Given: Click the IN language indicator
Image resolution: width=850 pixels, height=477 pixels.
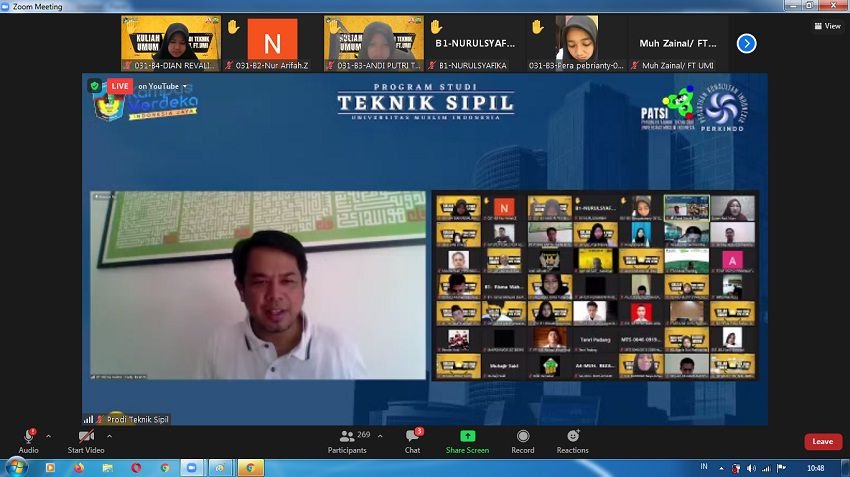Looking at the screenshot, I should pyautogui.click(x=704, y=467).
